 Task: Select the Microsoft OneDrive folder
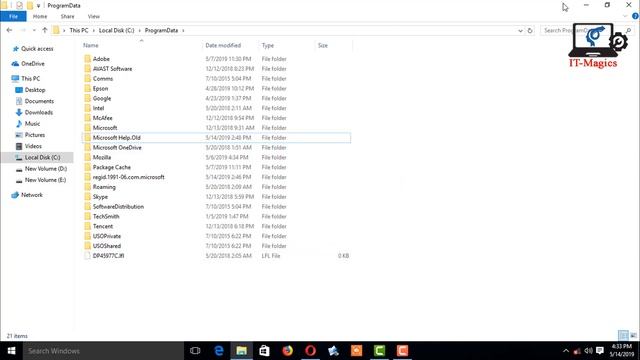(117, 148)
